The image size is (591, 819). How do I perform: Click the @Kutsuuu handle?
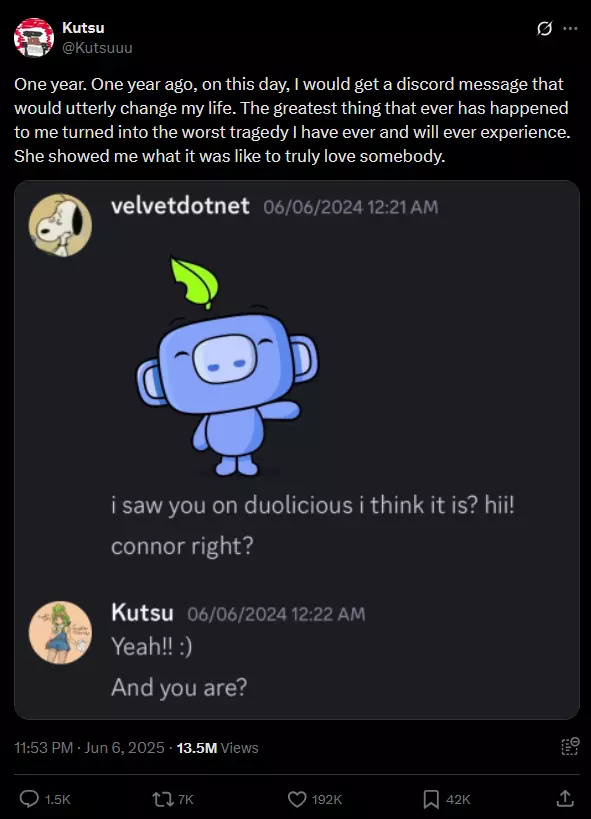pyautogui.click(x=97, y=48)
